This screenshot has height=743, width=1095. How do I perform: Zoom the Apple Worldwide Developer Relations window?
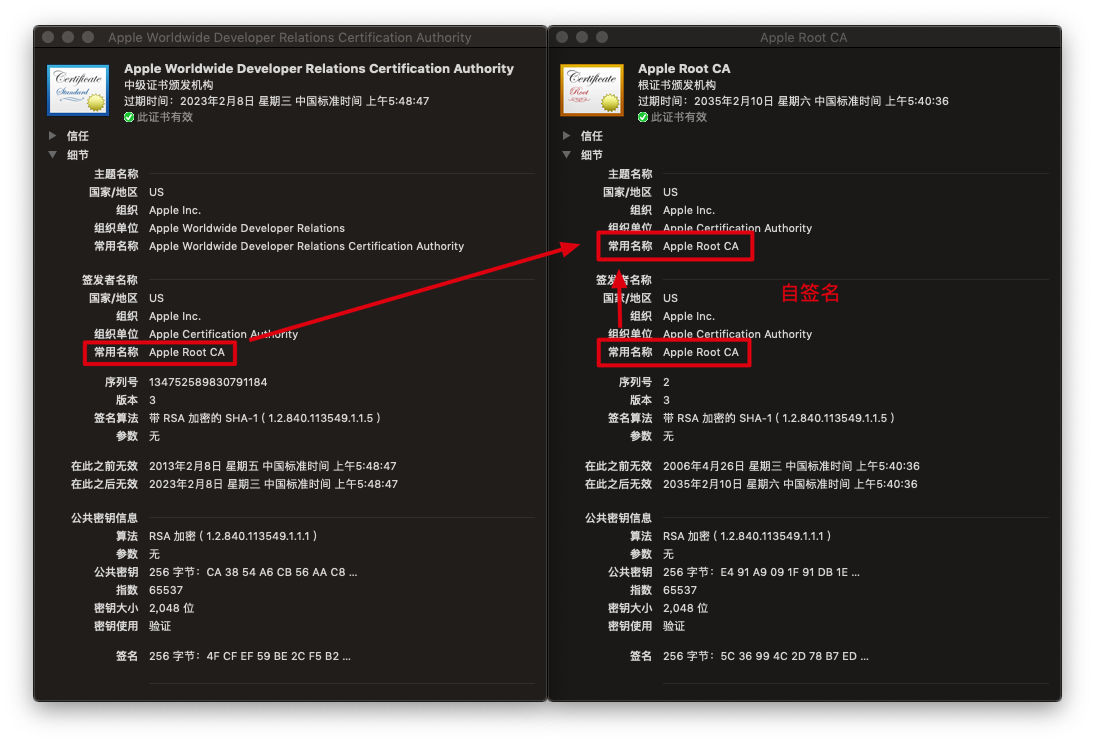88,37
